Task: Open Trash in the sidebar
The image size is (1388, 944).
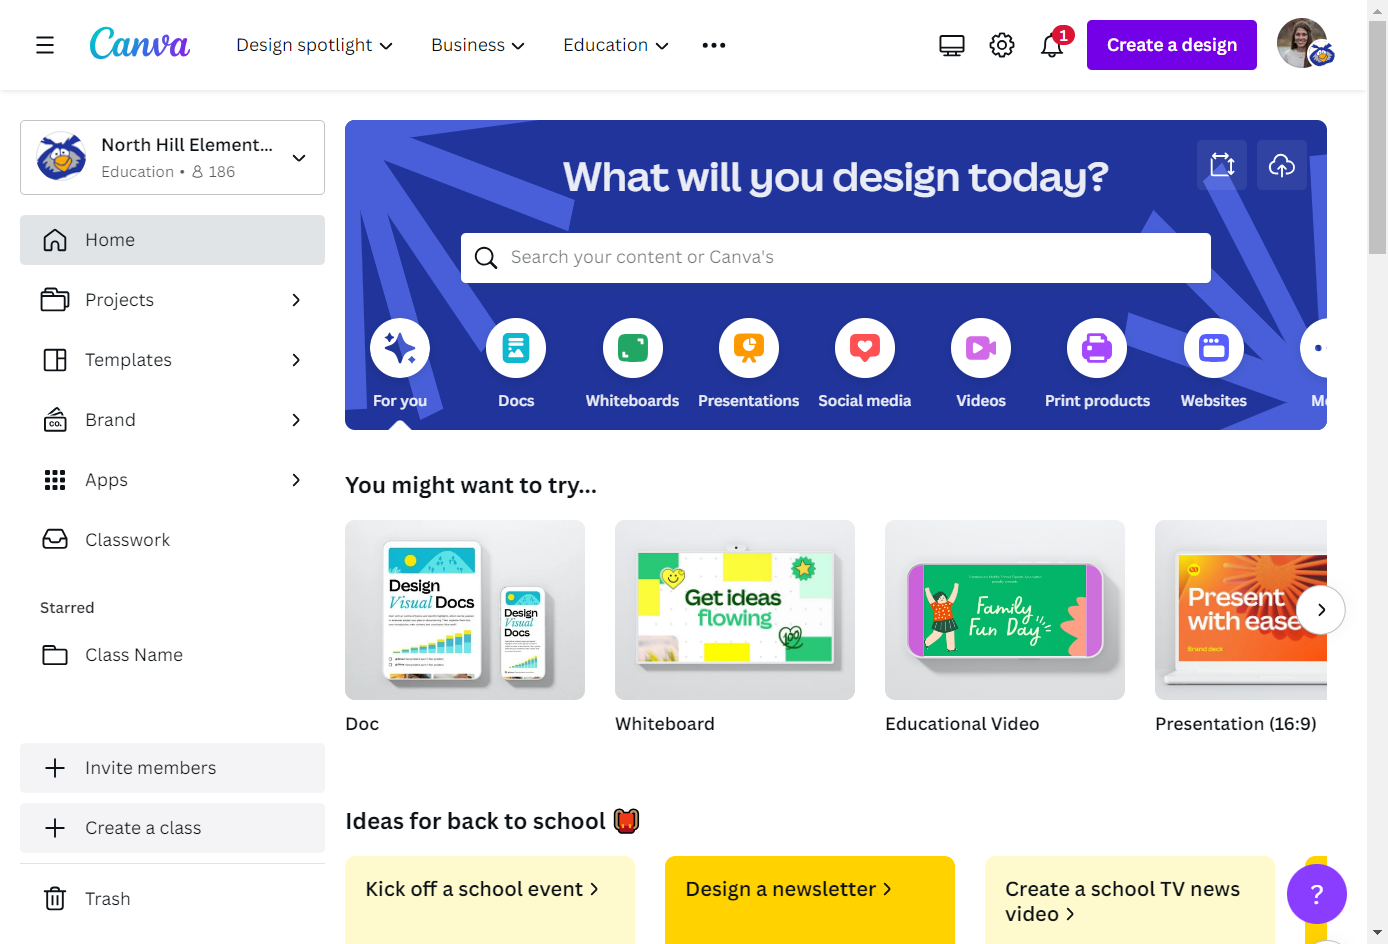Action: [172, 899]
